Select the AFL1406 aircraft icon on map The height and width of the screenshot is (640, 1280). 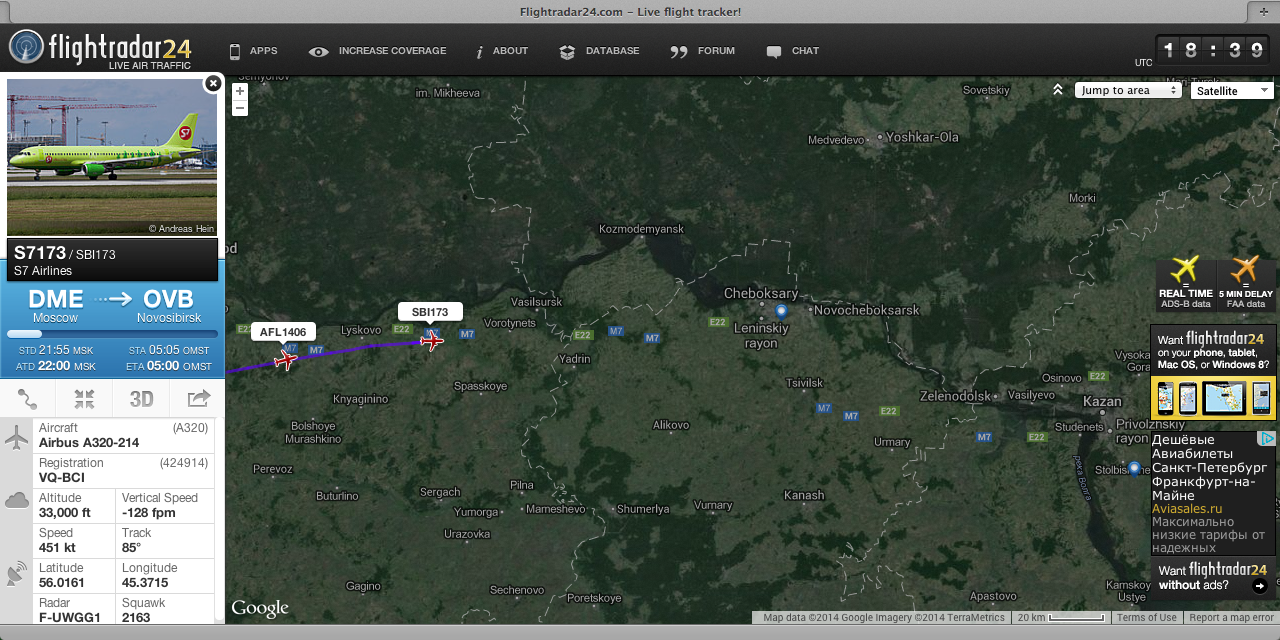coord(286,360)
